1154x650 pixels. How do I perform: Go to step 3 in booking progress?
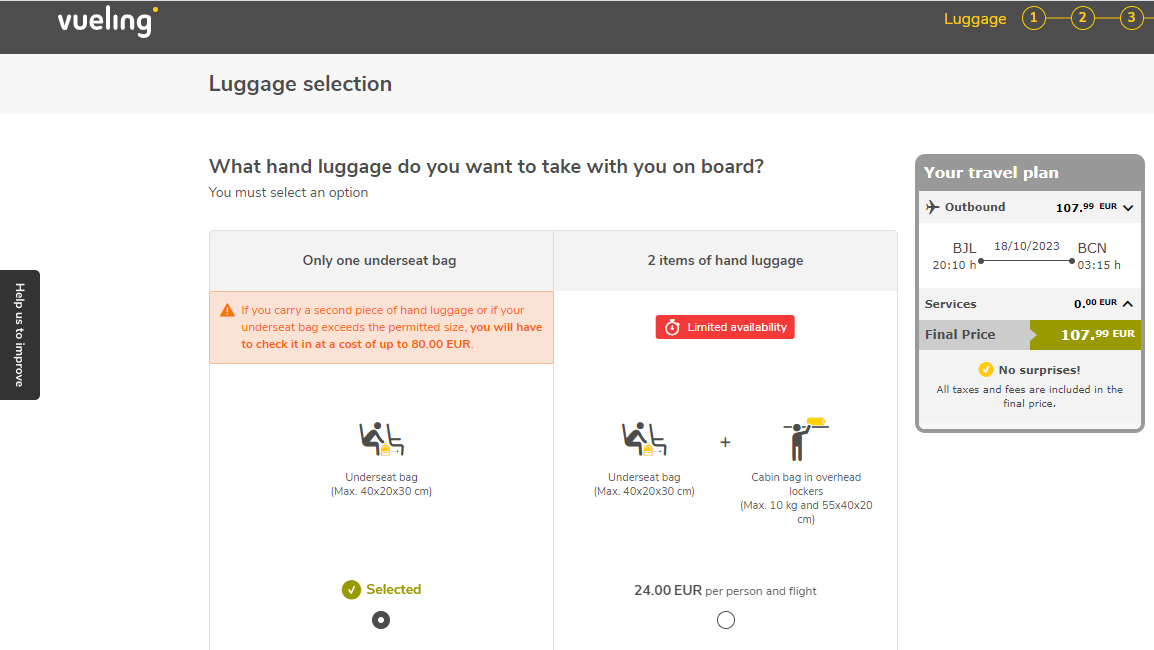1131,18
